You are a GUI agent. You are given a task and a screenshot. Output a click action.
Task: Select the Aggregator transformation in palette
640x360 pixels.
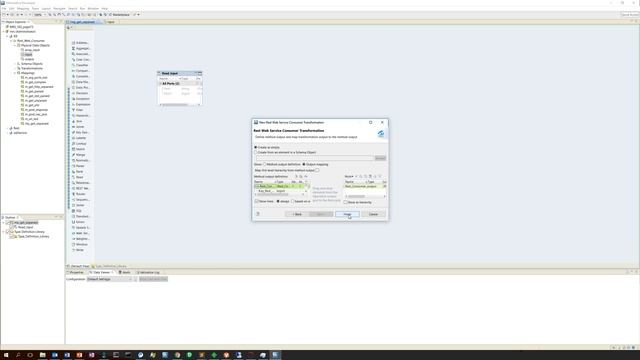pos(81,48)
